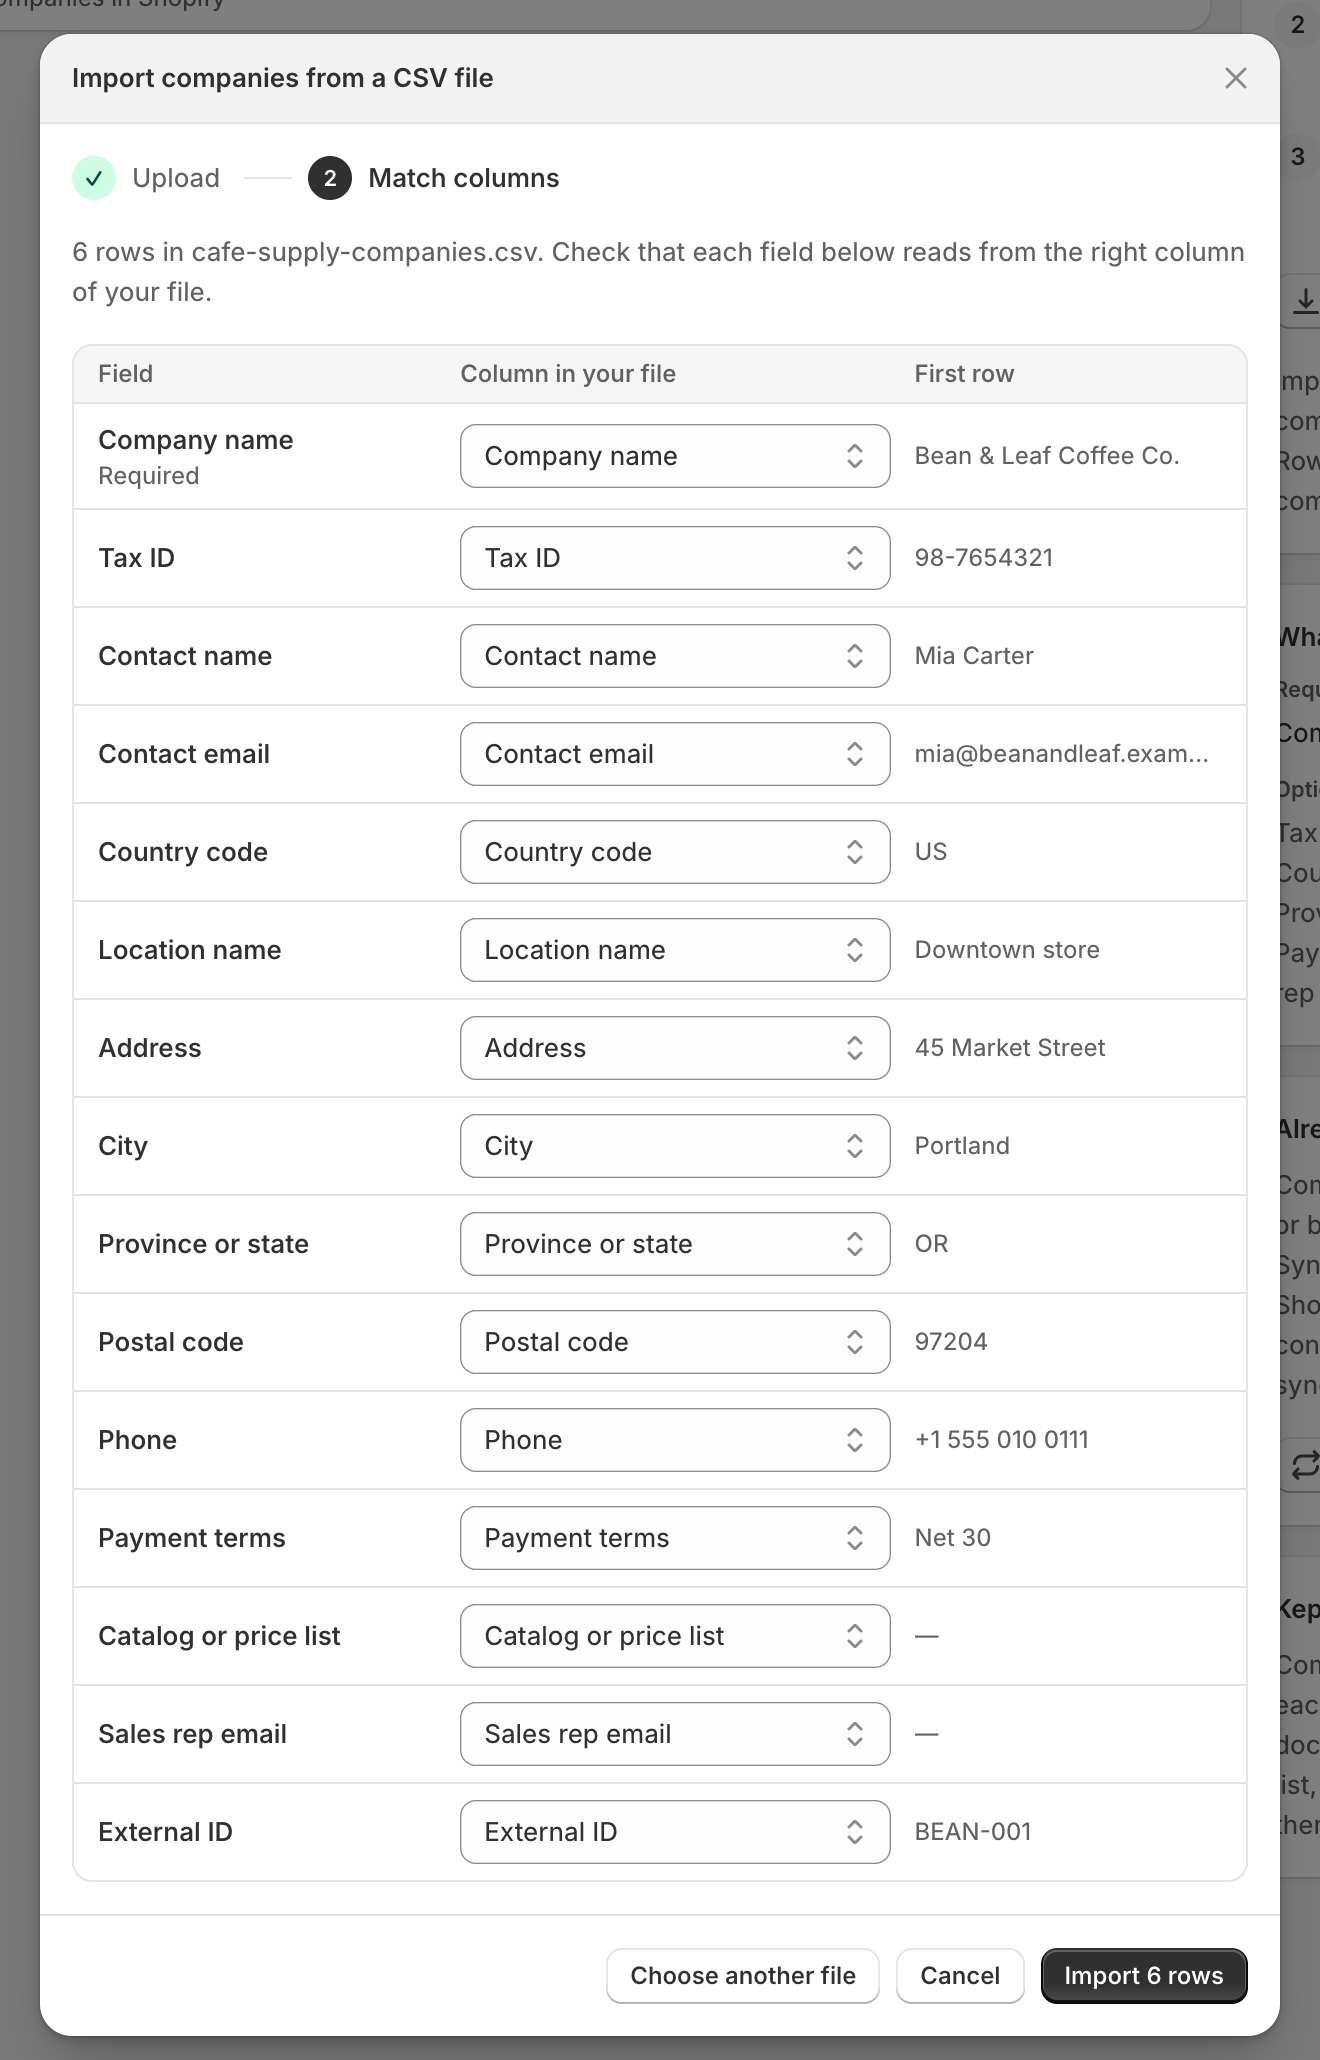Click the 'Sales rep email' field label
This screenshot has height=2060, width=1320.
(193, 1734)
